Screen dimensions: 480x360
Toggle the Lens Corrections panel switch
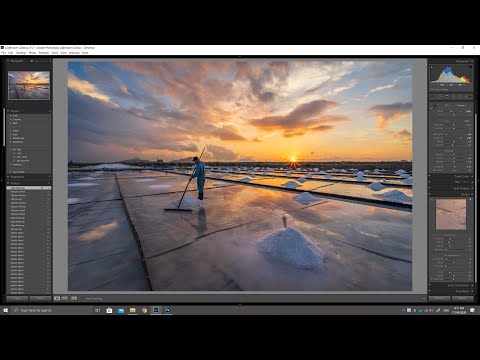tap(430, 285)
